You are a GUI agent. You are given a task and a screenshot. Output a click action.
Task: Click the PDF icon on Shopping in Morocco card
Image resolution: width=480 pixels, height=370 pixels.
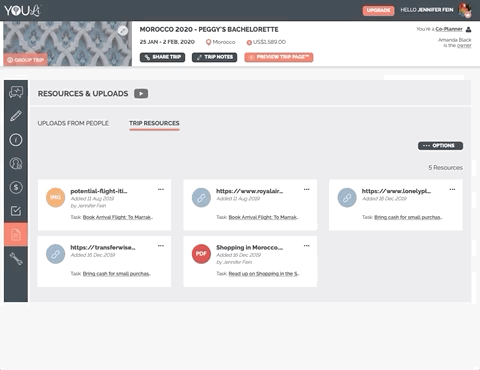pyautogui.click(x=201, y=254)
